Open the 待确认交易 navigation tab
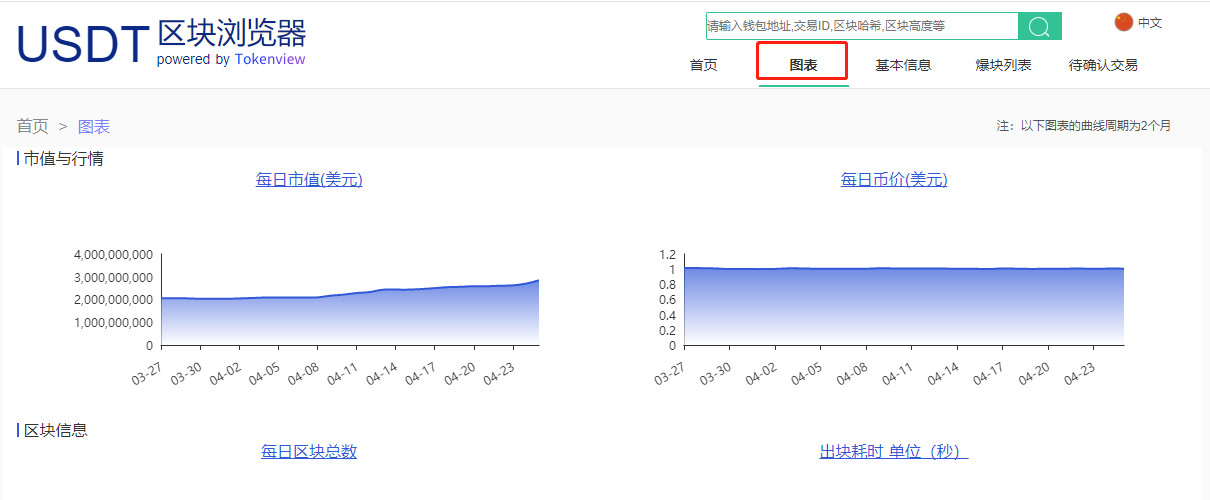1210x500 pixels. pos(1103,65)
